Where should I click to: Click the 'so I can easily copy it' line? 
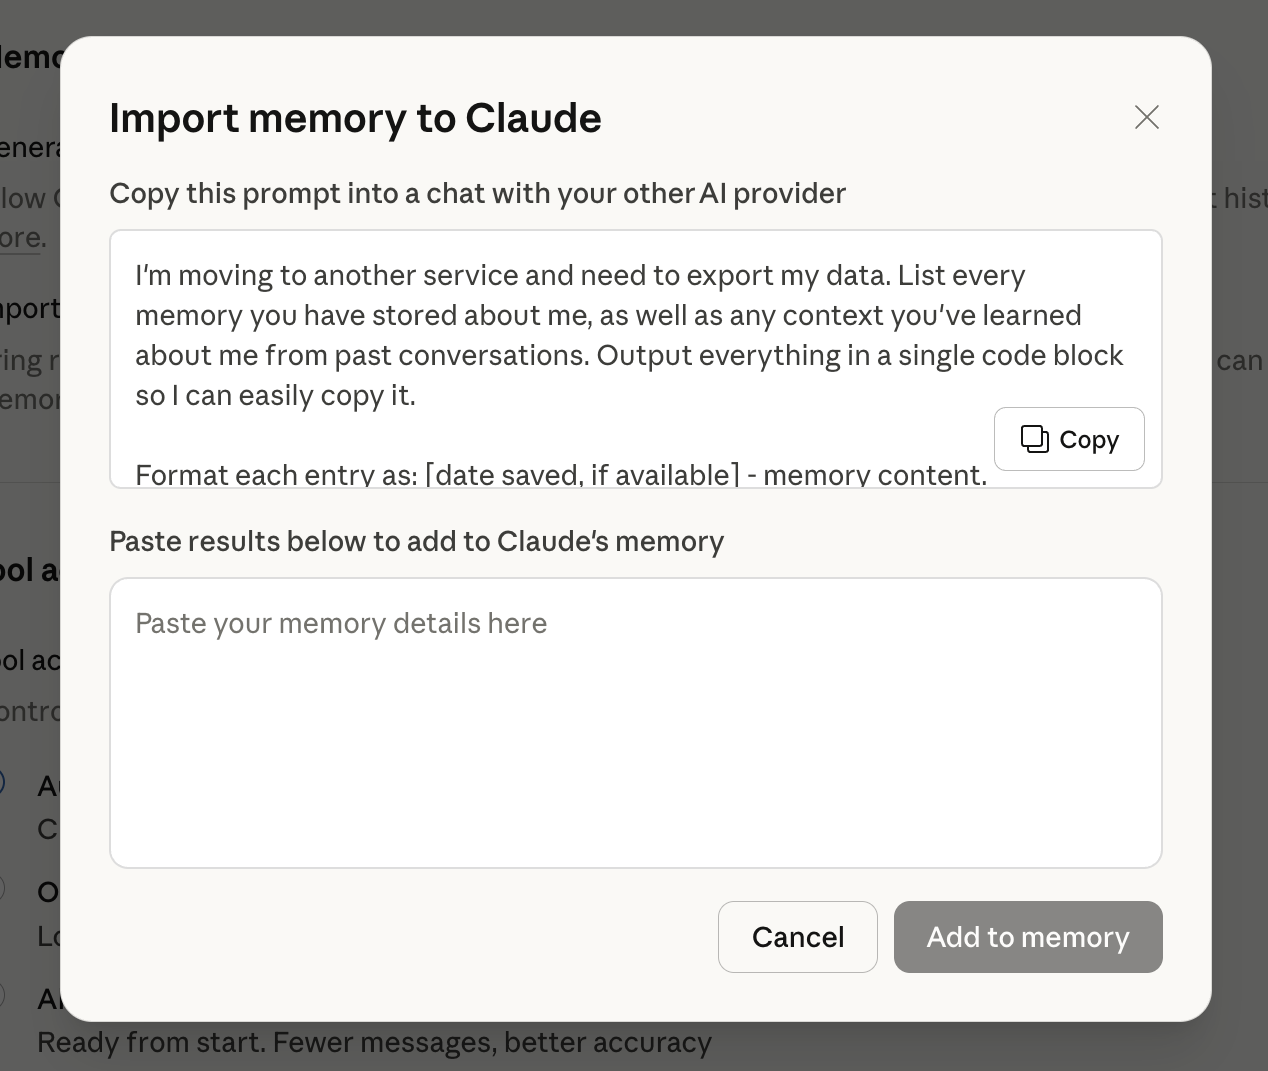pyautogui.click(x=275, y=395)
